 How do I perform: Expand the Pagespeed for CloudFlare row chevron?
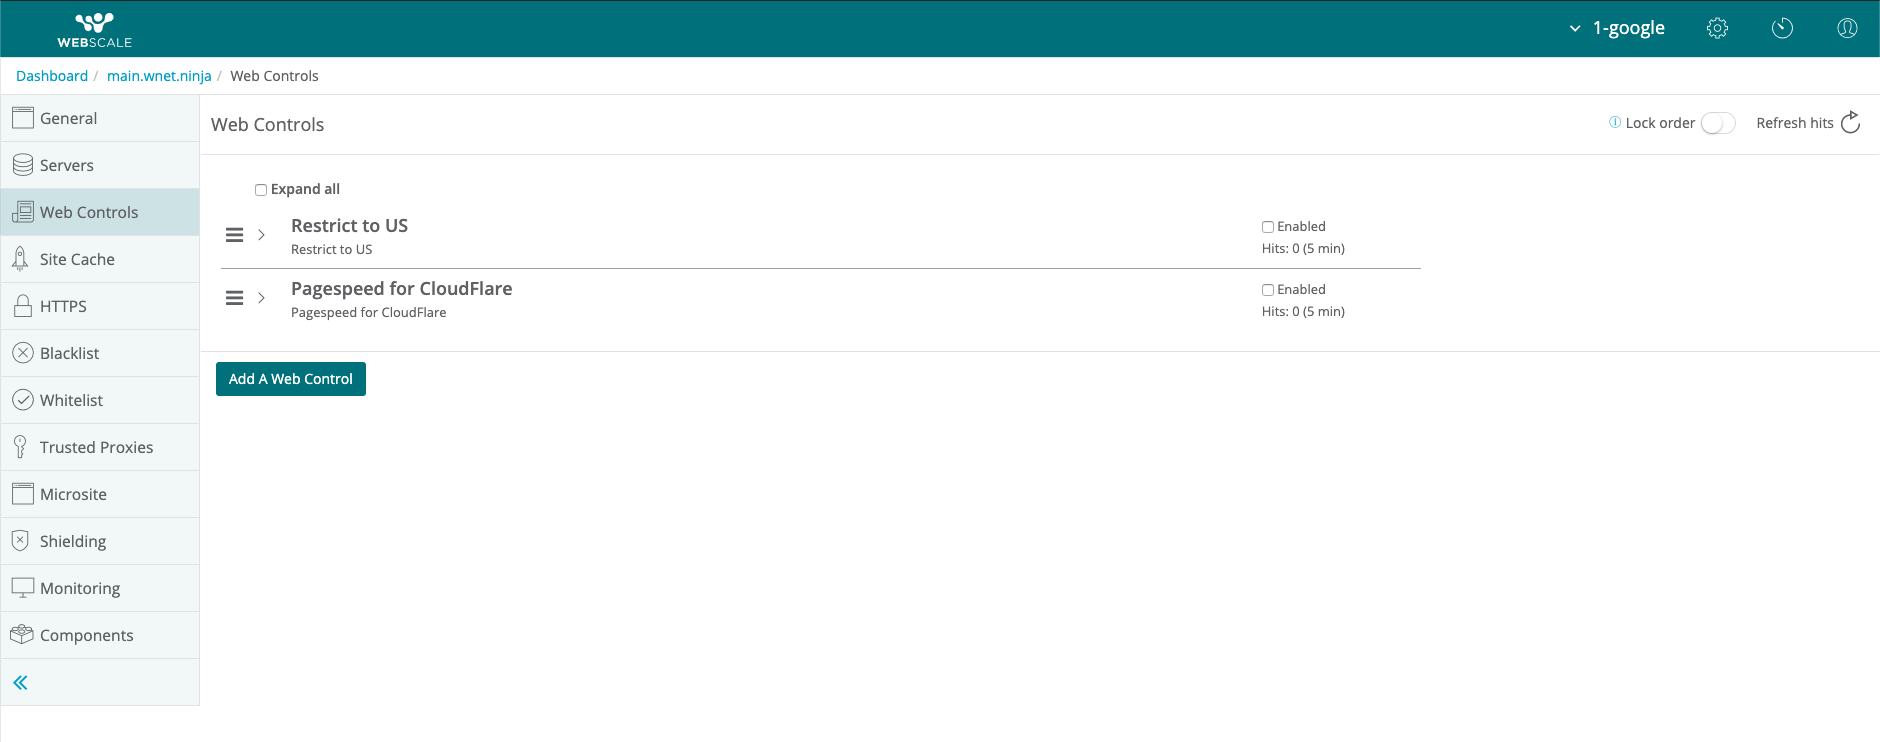point(261,298)
